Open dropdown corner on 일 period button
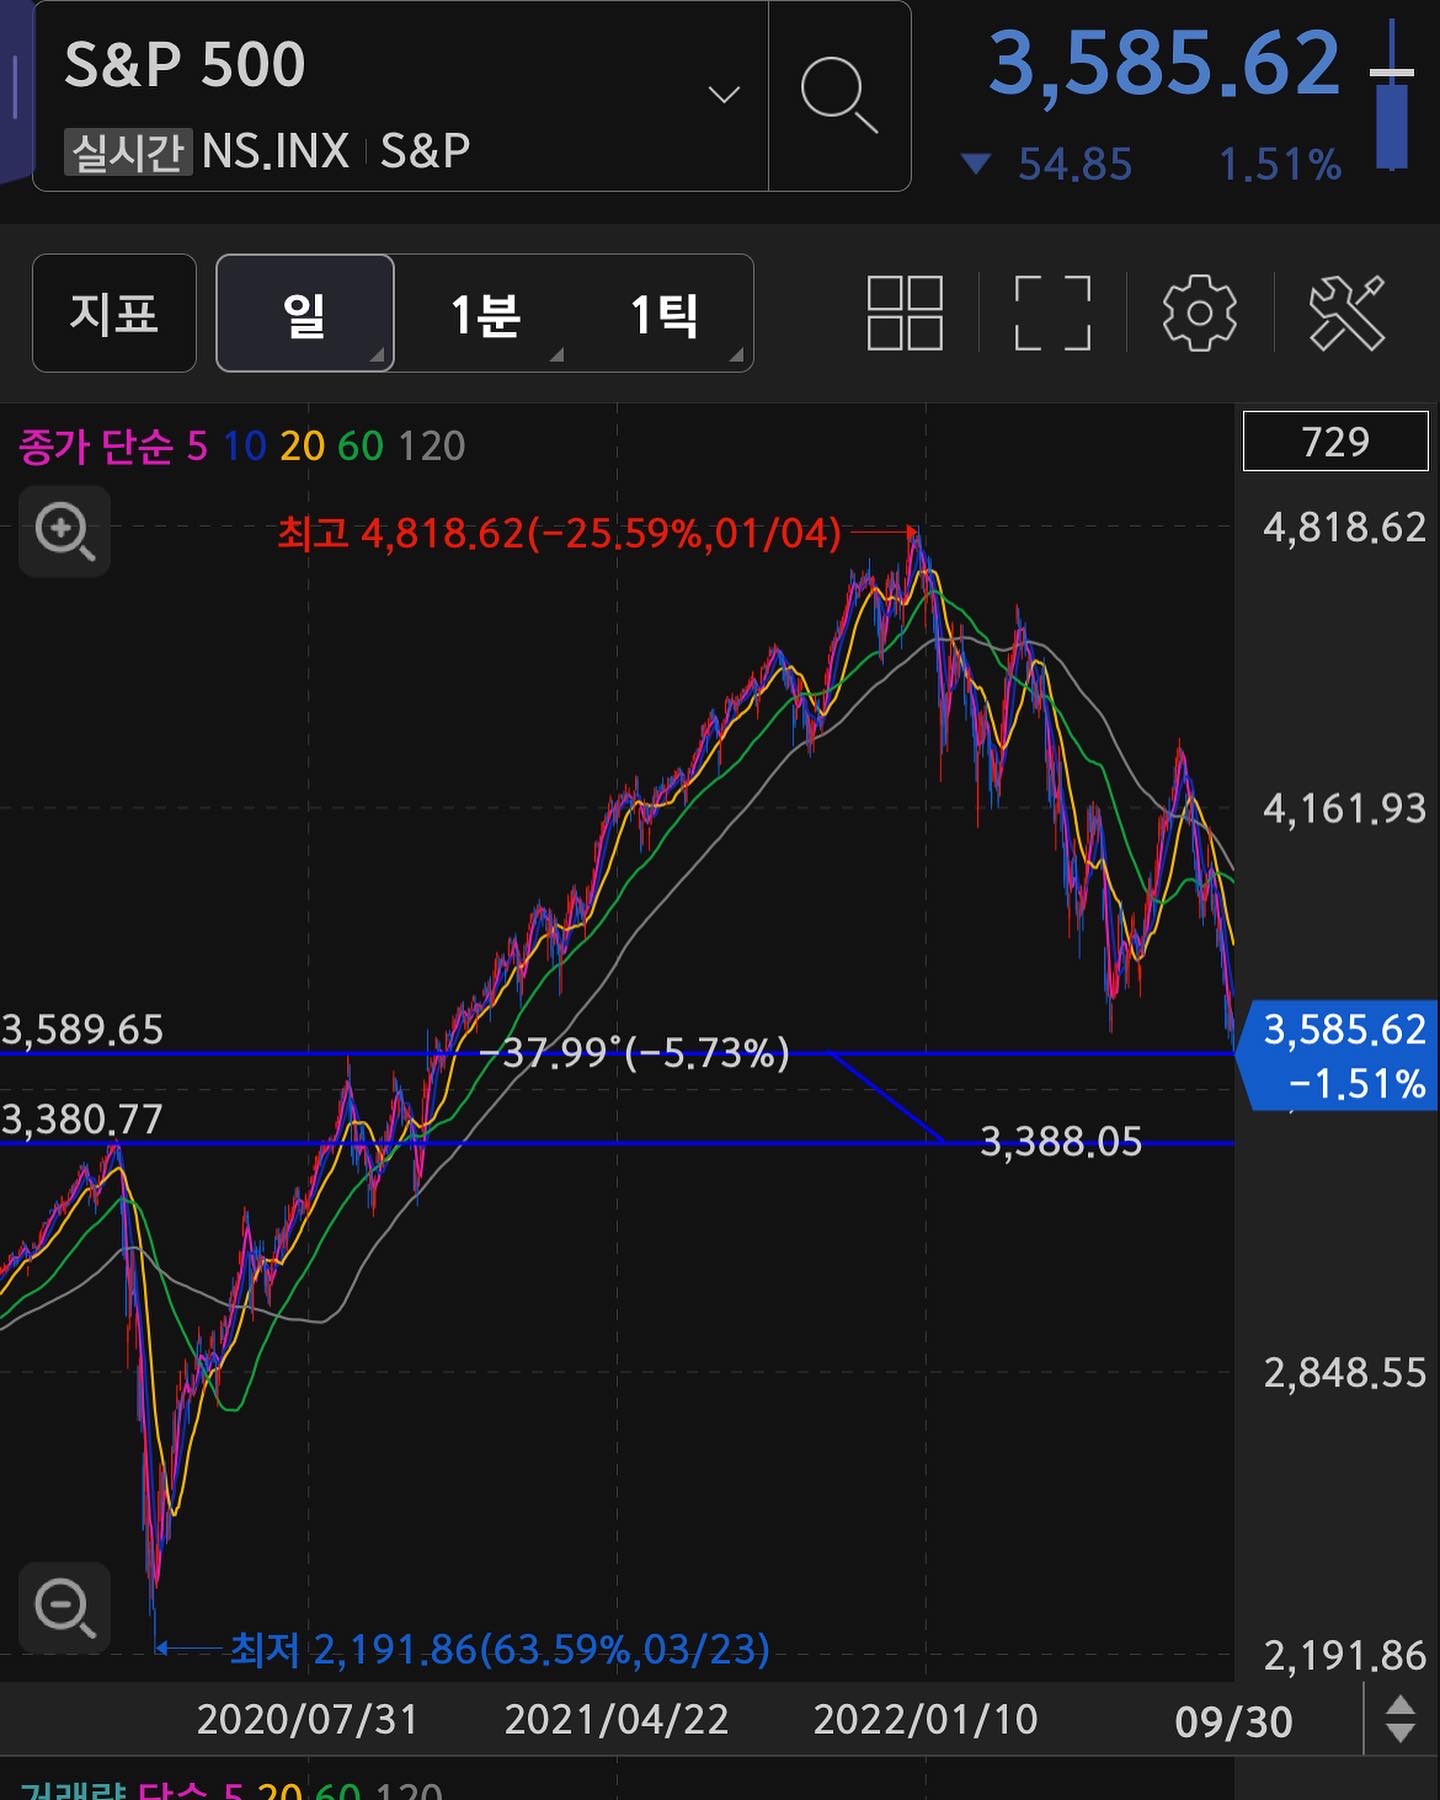 pos(378,355)
